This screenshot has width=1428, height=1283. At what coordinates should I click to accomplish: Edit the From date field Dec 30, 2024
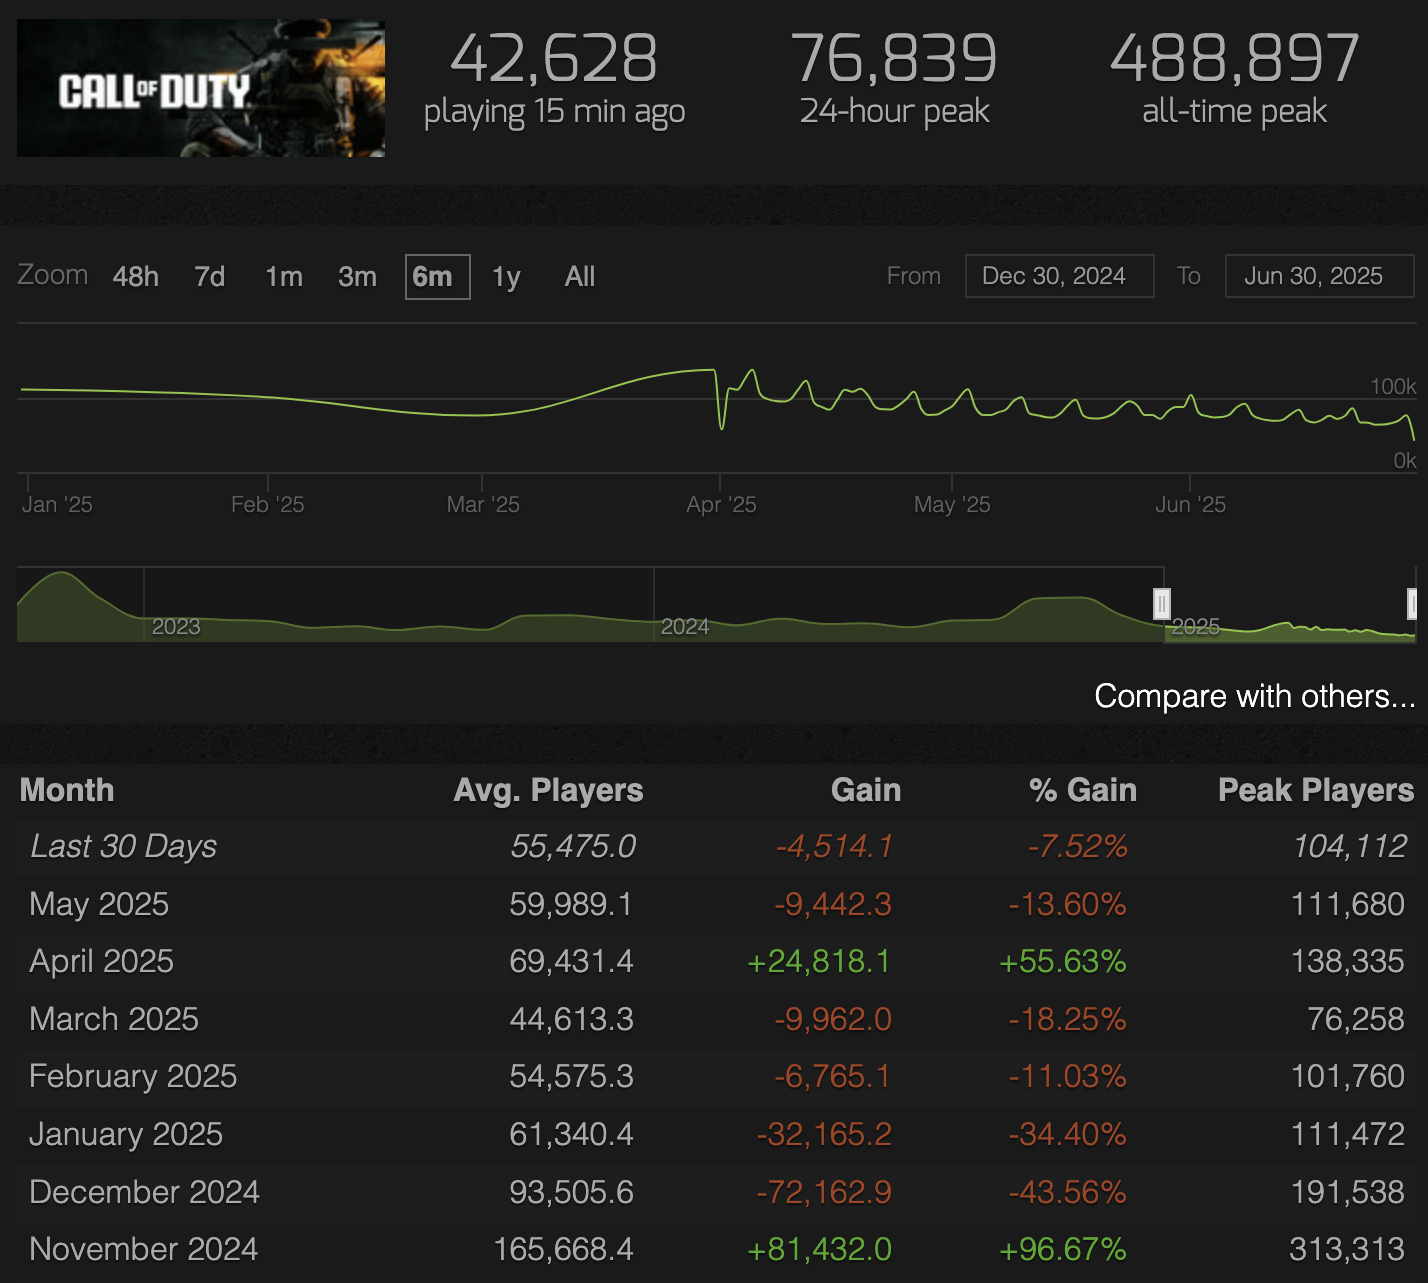click(x=1059, y=276)
